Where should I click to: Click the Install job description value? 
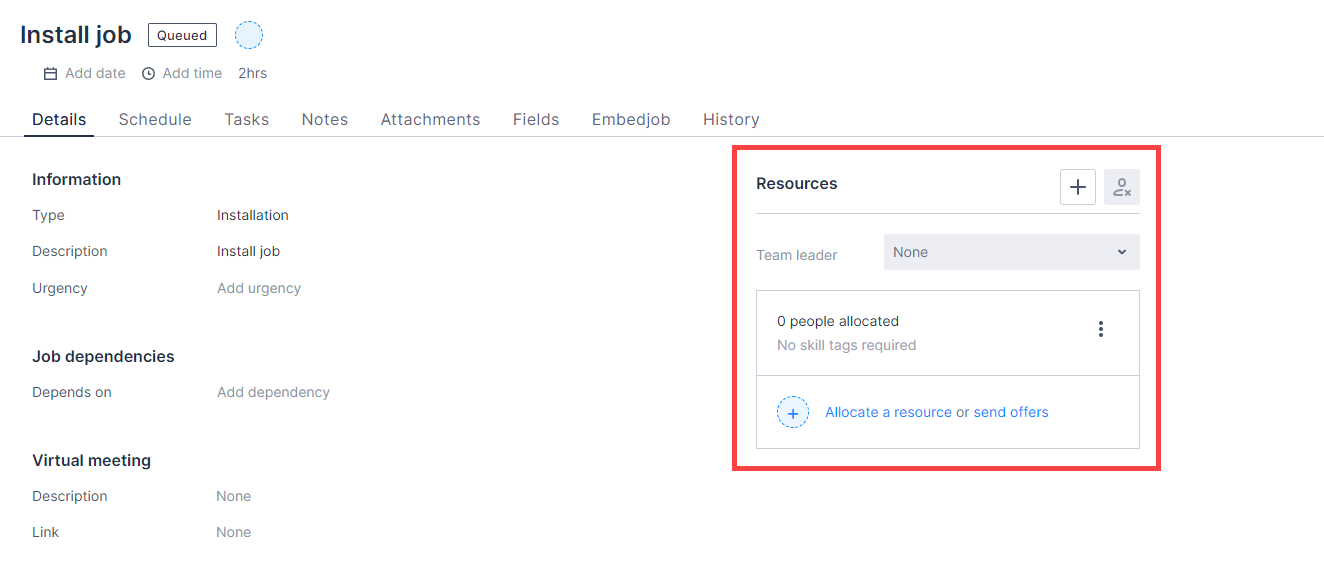coord(248,251)
